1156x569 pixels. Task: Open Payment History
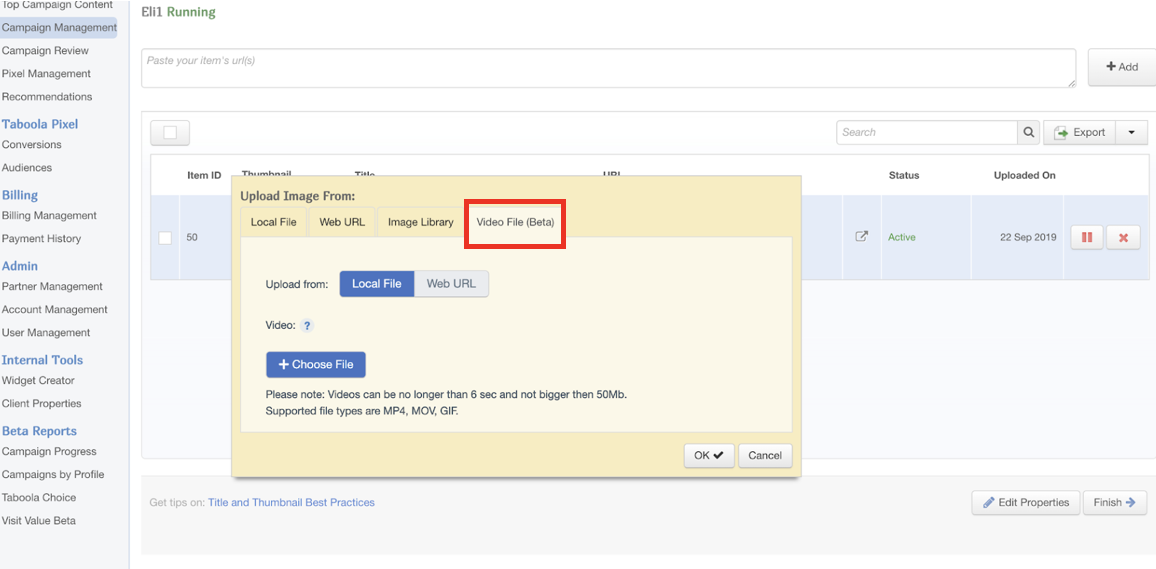(x=41, y=239)
